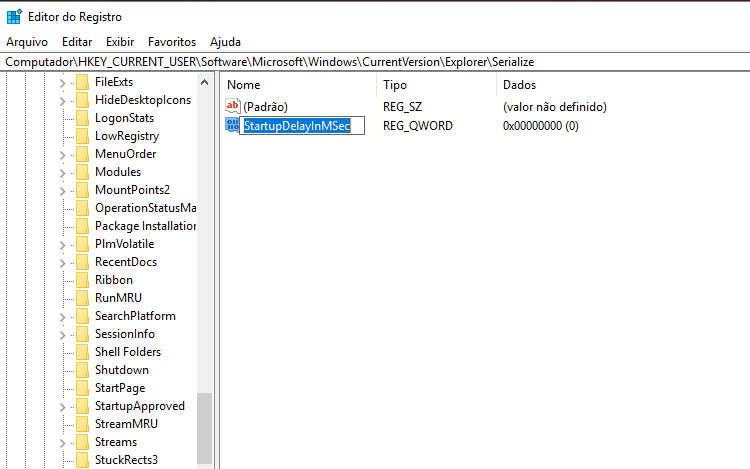Click the REG_SZ type cell
Viewport: 750px width, 469px height.
coord(402,107)
